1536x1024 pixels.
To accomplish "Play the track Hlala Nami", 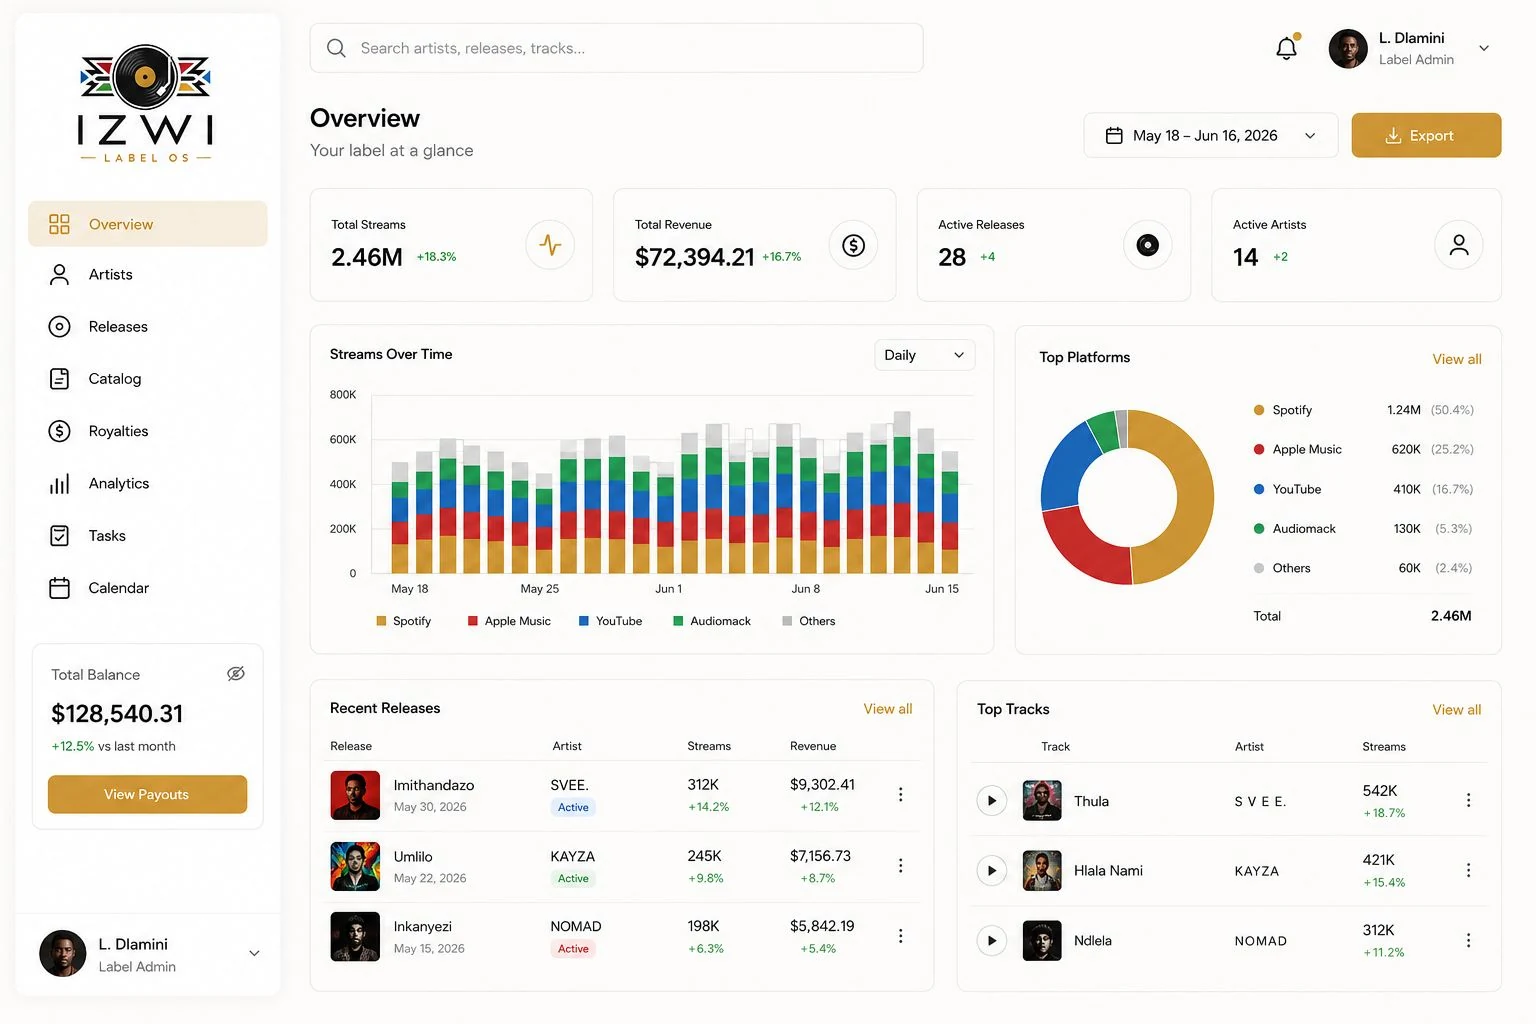I will pyautogui.click(x=991, y=871).
